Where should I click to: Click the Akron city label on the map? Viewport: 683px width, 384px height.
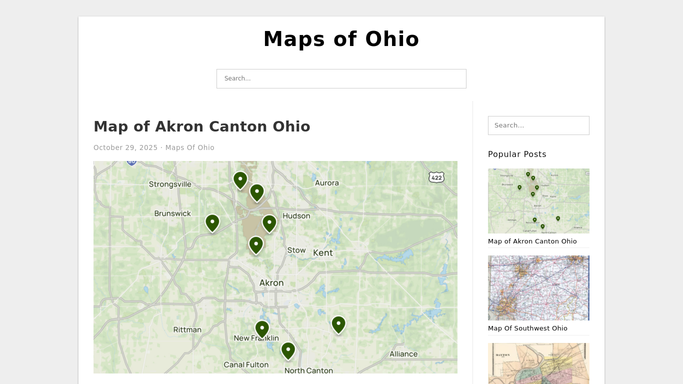(271, 283)
